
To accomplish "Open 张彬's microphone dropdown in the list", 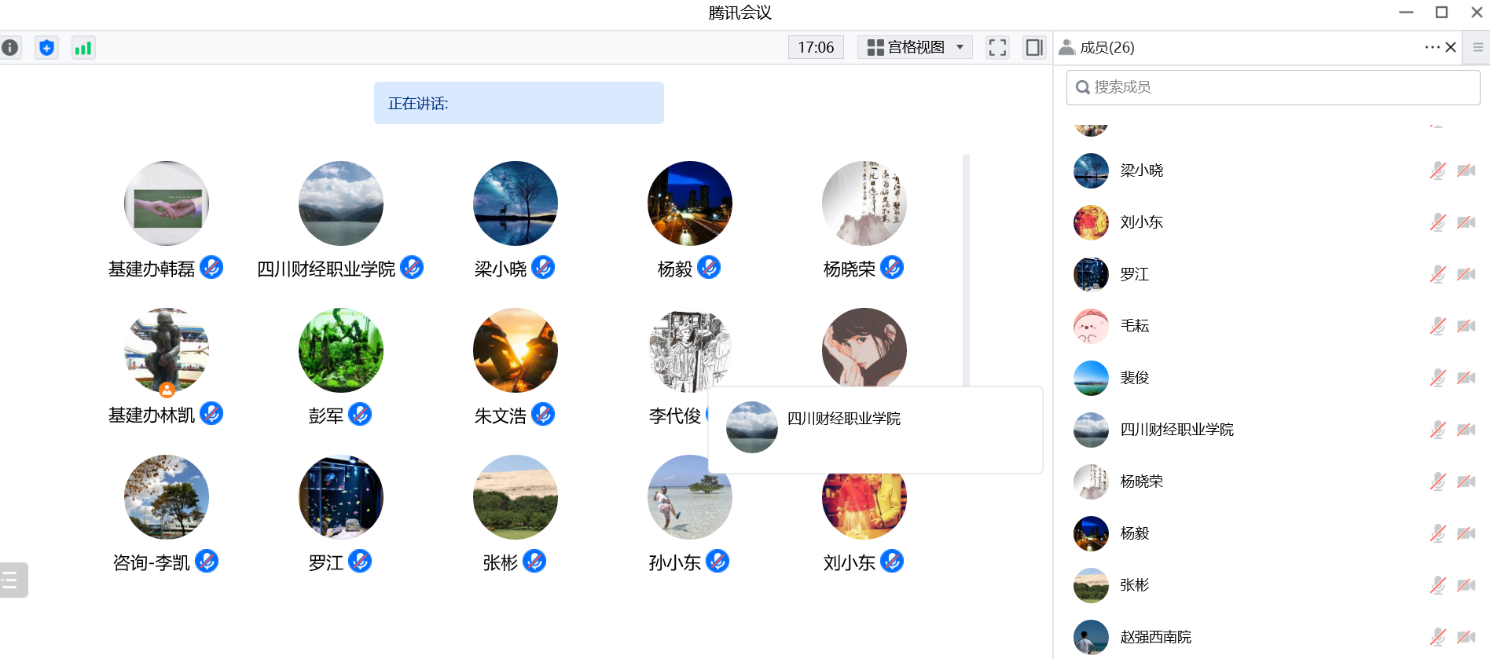I will (x=1437, y=585).
